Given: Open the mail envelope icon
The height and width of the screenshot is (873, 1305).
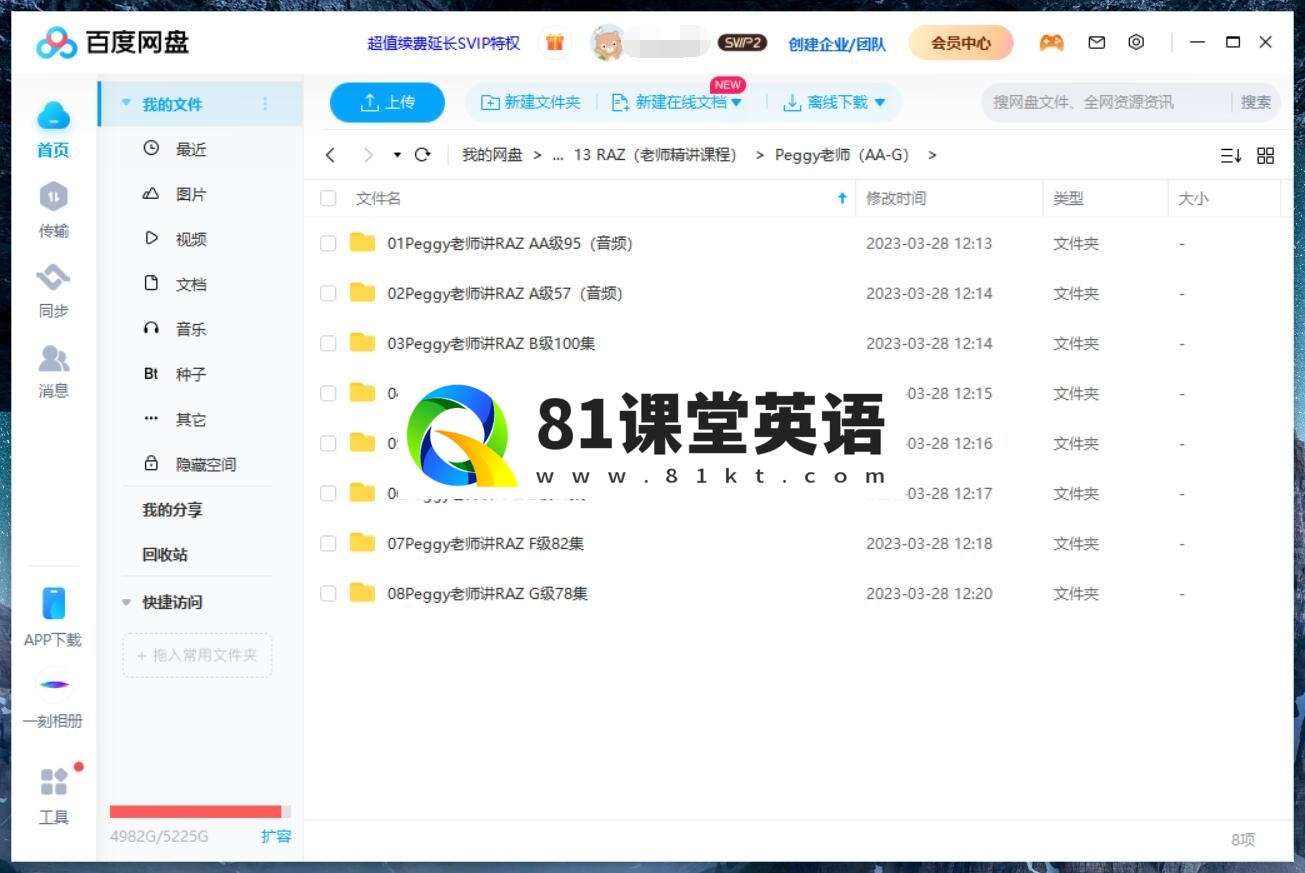Looking at the screenshot, I should pyautogui.click(x=1097, y=42).
